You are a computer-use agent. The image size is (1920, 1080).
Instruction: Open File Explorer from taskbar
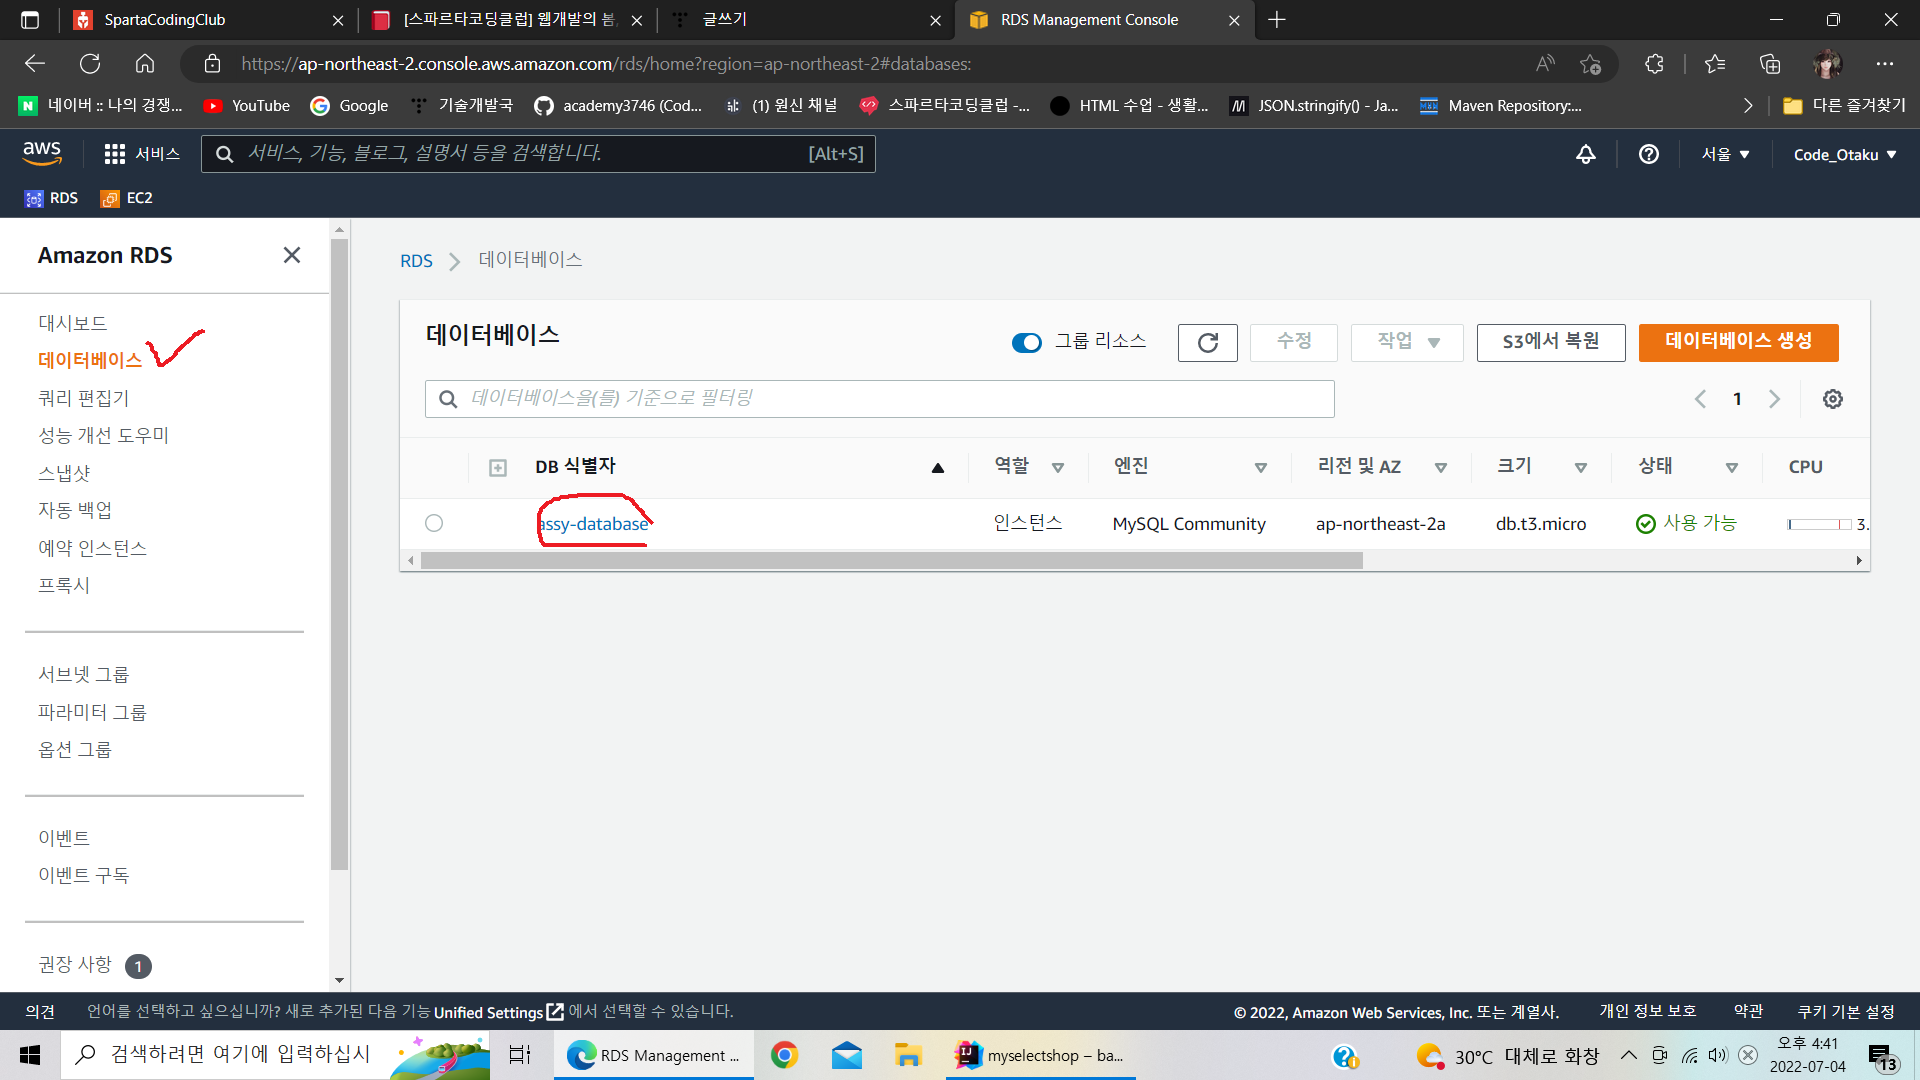click(x=908, y=1055)
